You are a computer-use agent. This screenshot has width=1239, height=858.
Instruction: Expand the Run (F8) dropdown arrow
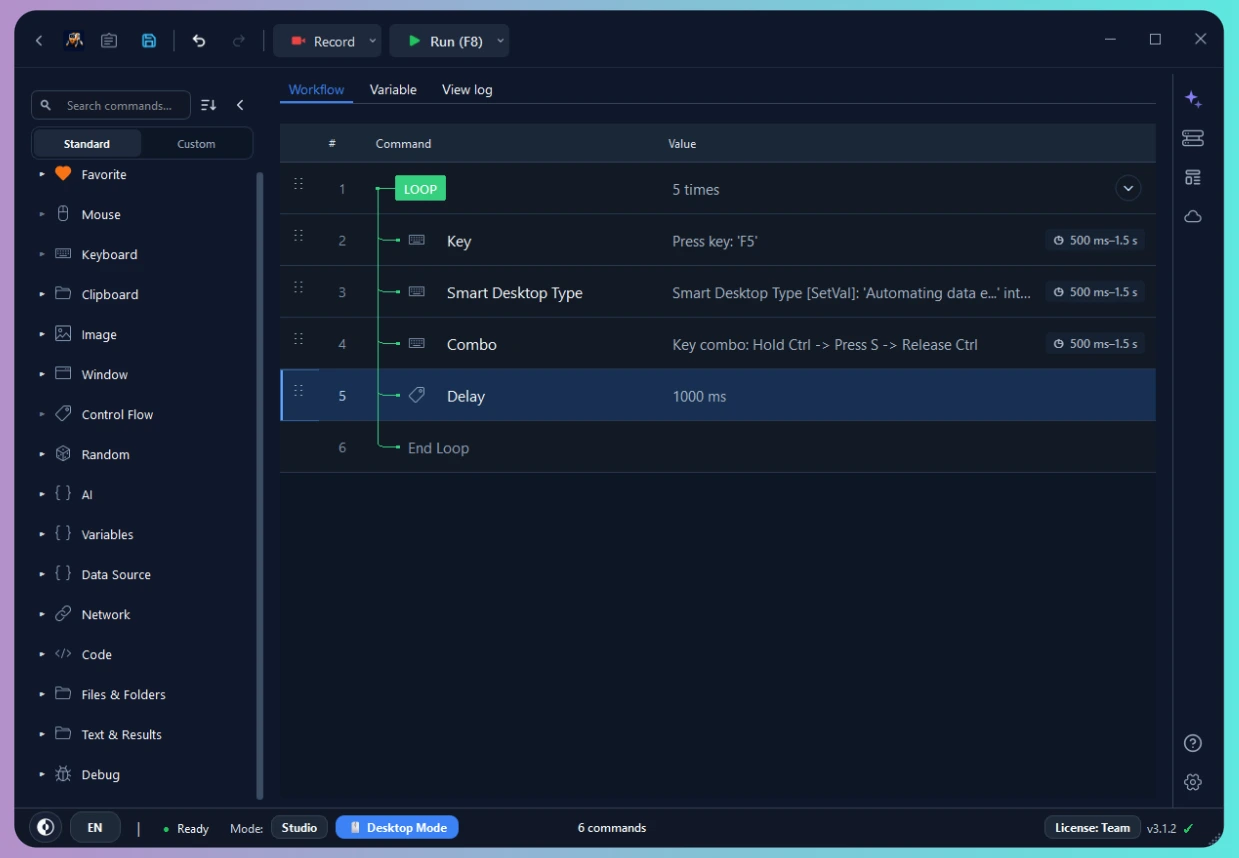coord(500,41)
